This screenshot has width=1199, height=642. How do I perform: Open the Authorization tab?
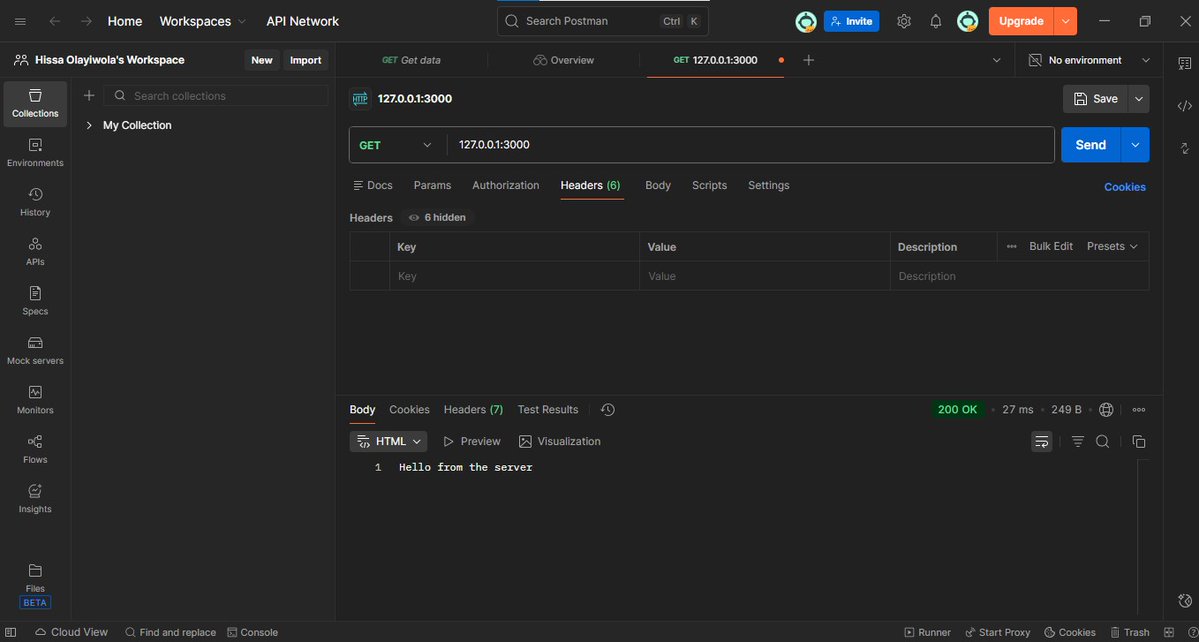point(505,186)
